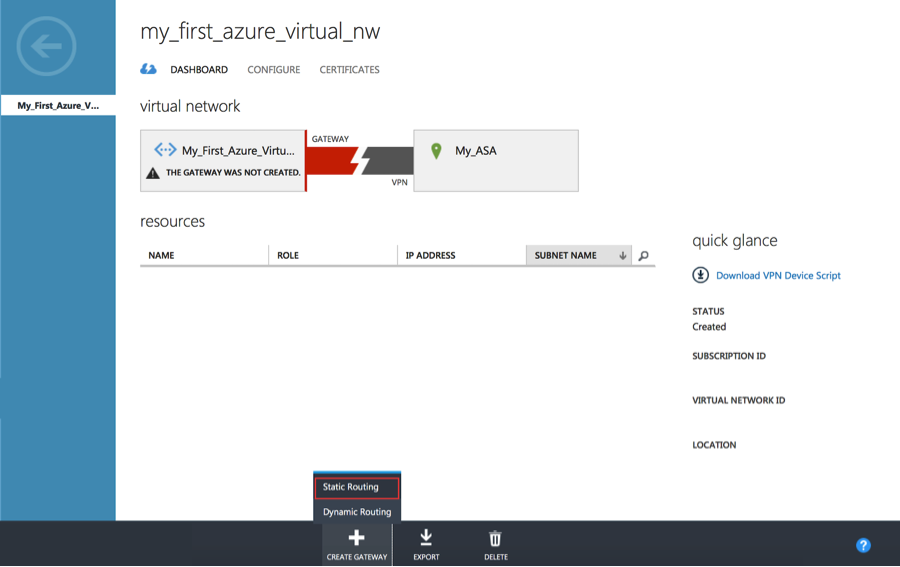Click 'THE GATEWAY WAS NOT CREATED.' message
This screenshot has width=900, height=567.
coord(233,173)
